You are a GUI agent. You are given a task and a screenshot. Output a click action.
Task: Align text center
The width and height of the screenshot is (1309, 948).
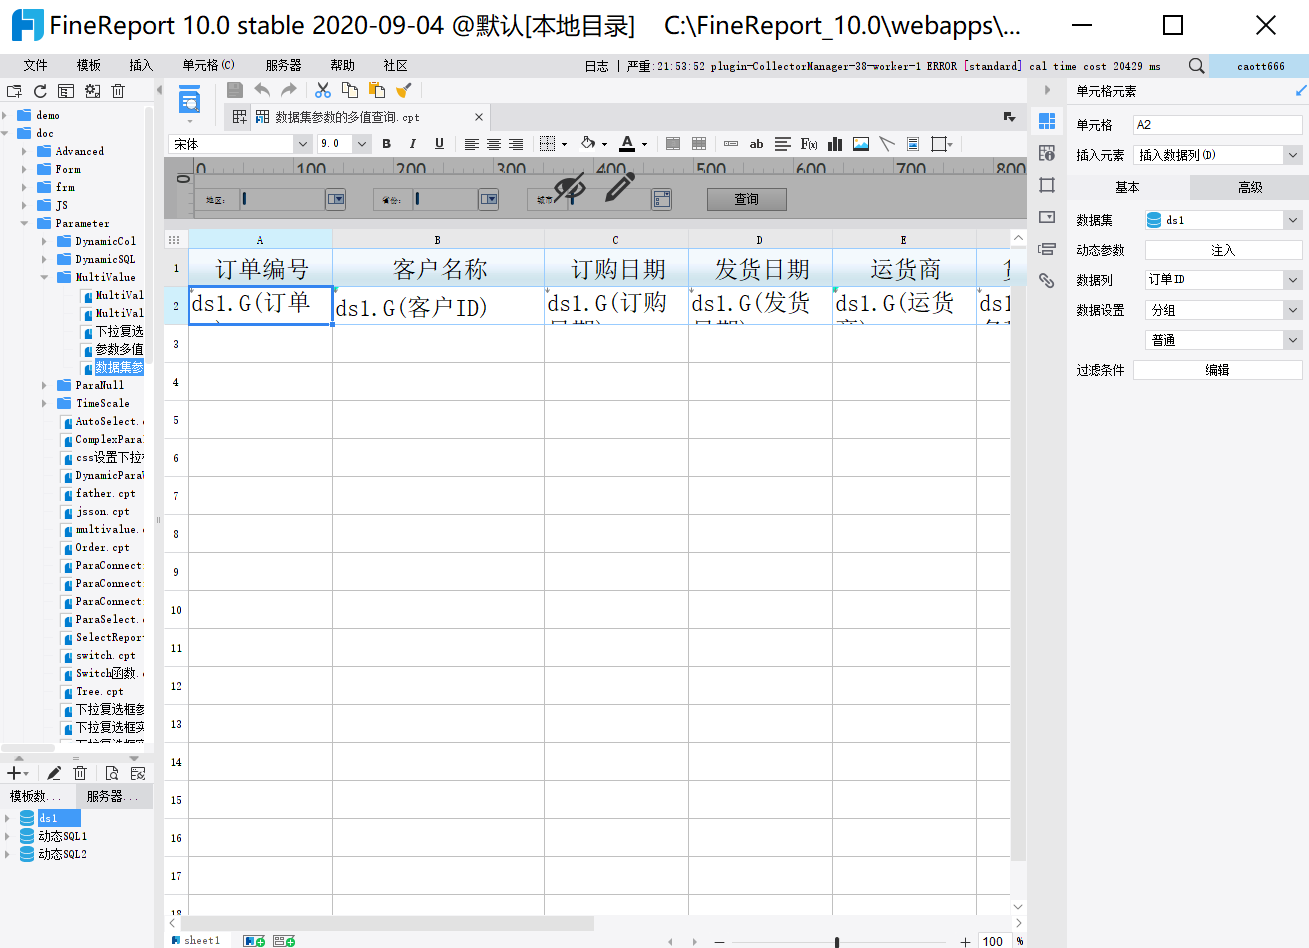[494, 144]
